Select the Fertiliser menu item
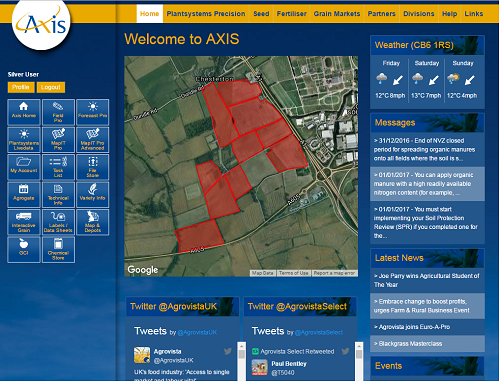Viewport: 500px width, 382px height. tap(291, 14)
